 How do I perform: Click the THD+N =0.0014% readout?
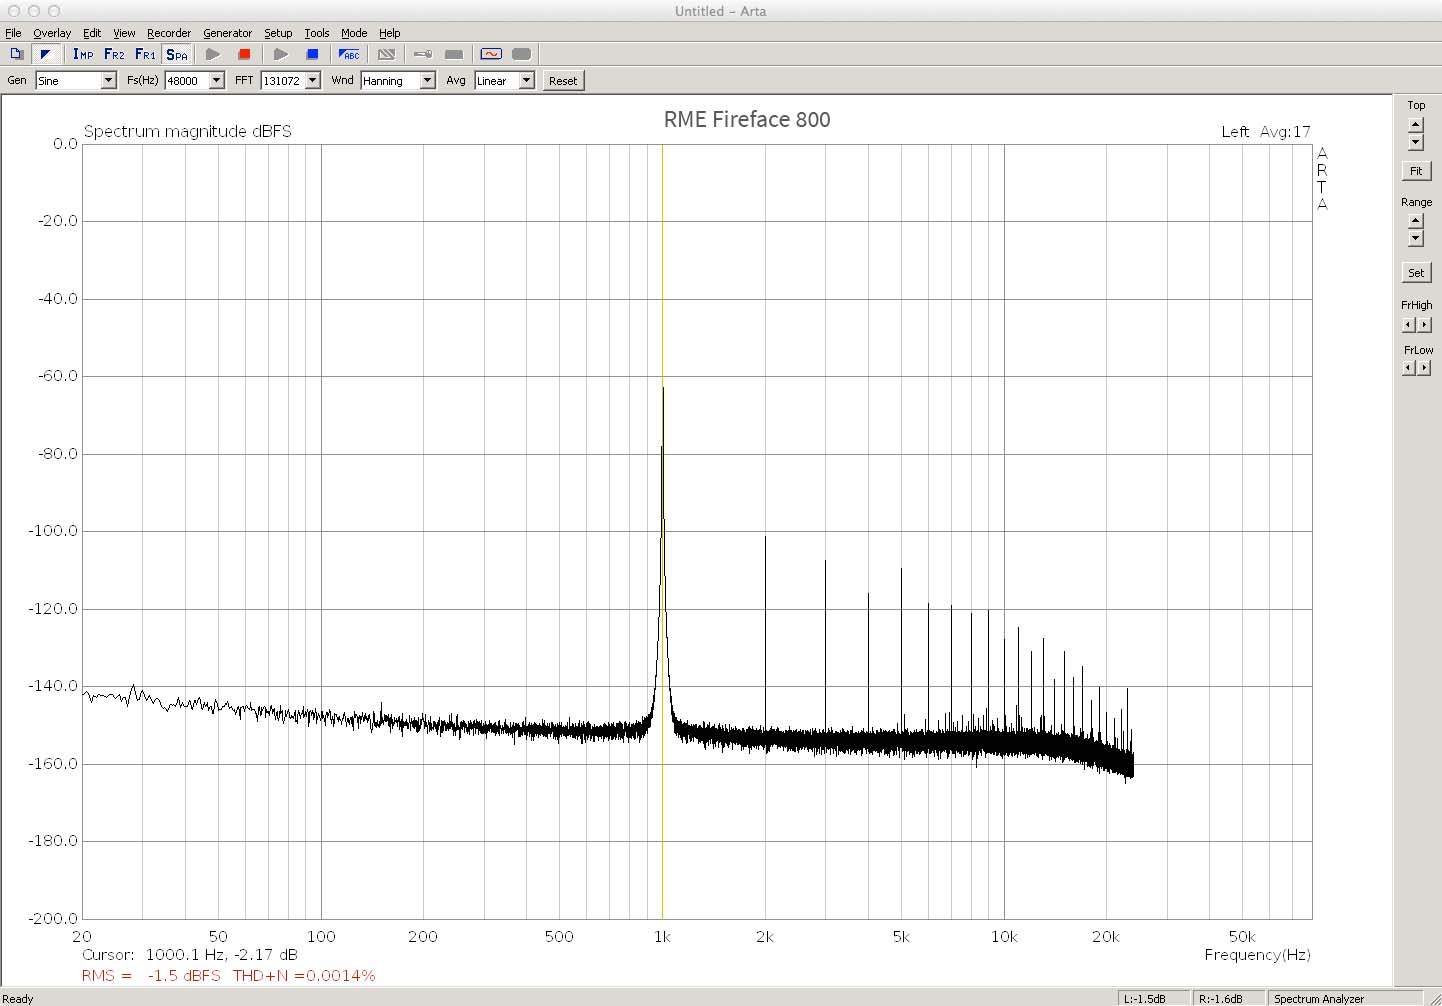[304, 976]
